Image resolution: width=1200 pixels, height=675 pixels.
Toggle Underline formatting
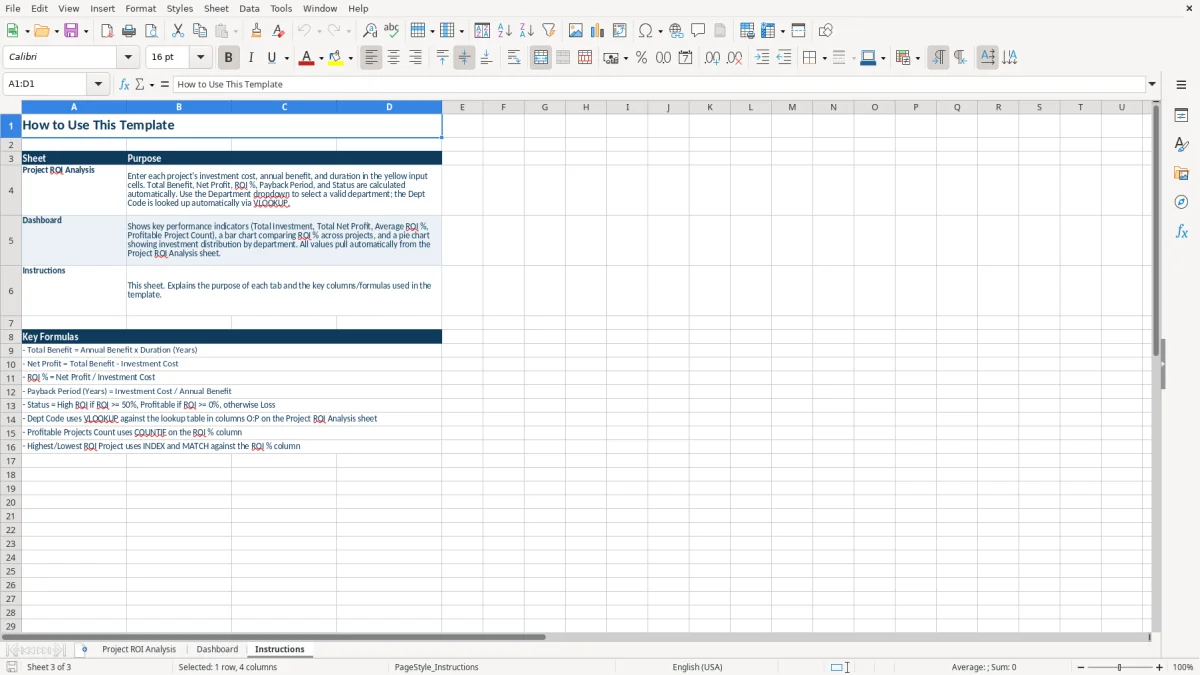272,58
